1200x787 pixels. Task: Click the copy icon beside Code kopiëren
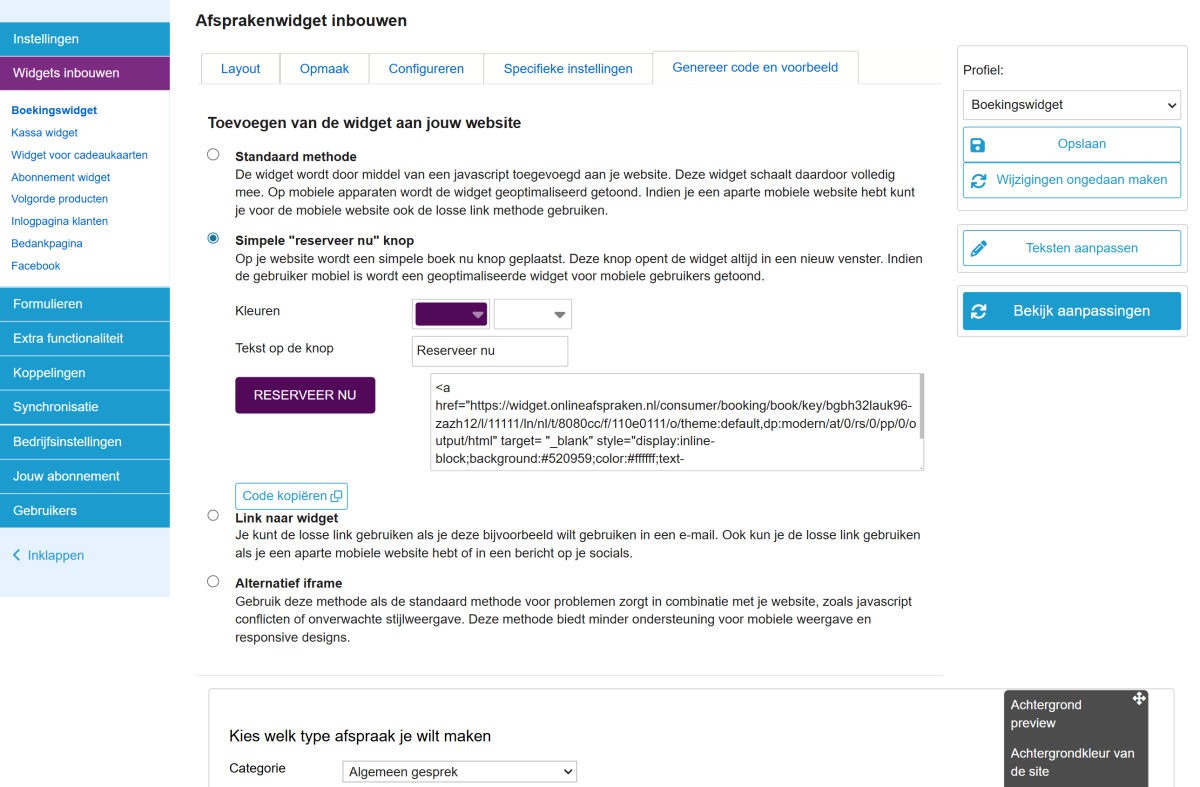pos(337,496)
